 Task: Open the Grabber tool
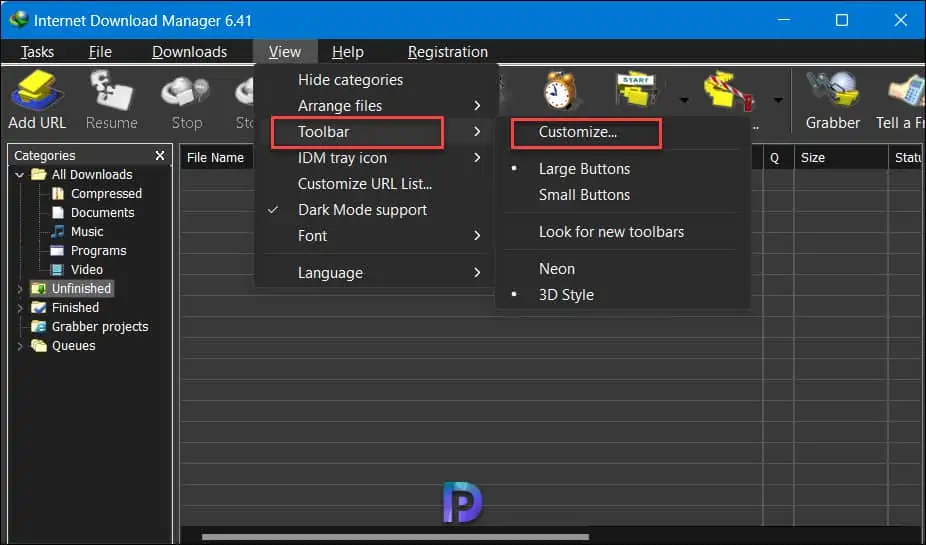coord(833,99)
